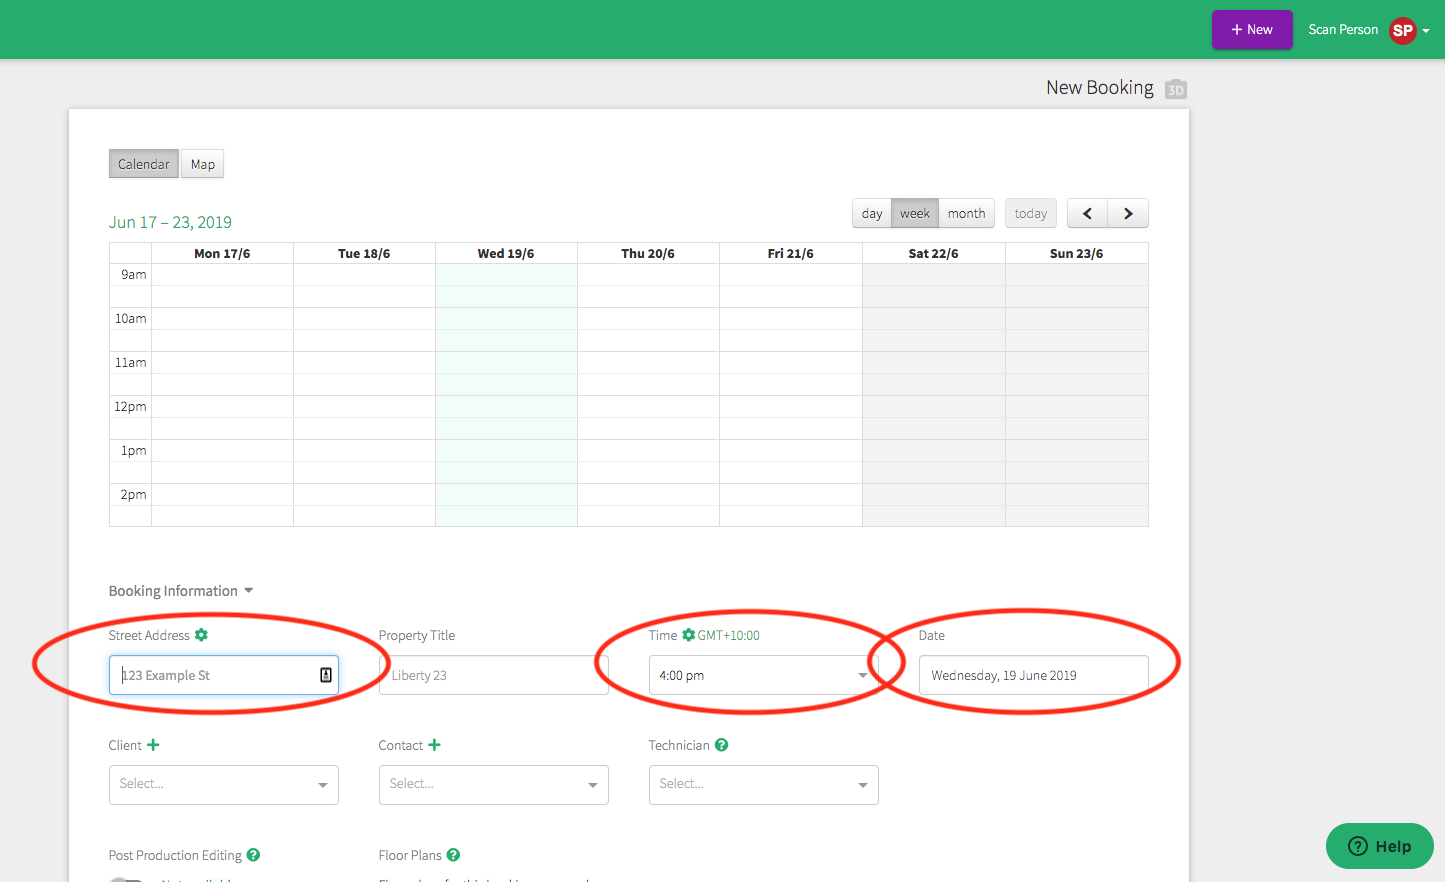Open Floor Plans help icon
The width and height of the screenshot is (1445, 882).
453,855
